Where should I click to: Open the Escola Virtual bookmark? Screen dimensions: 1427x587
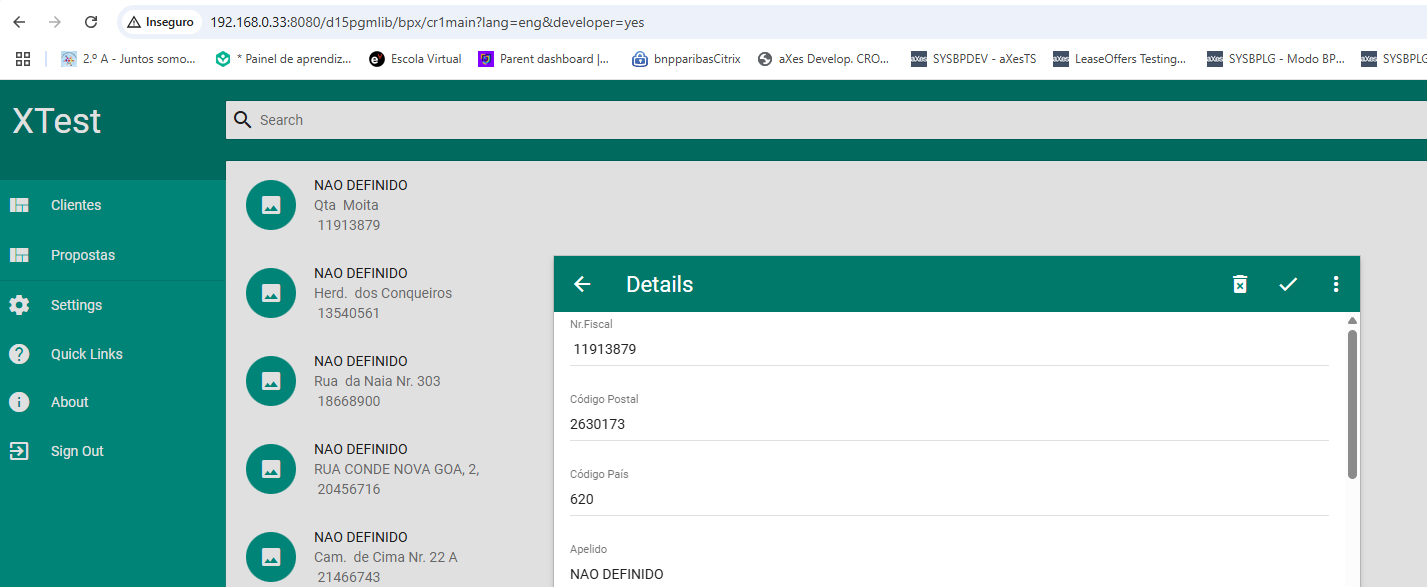[415, 59]
